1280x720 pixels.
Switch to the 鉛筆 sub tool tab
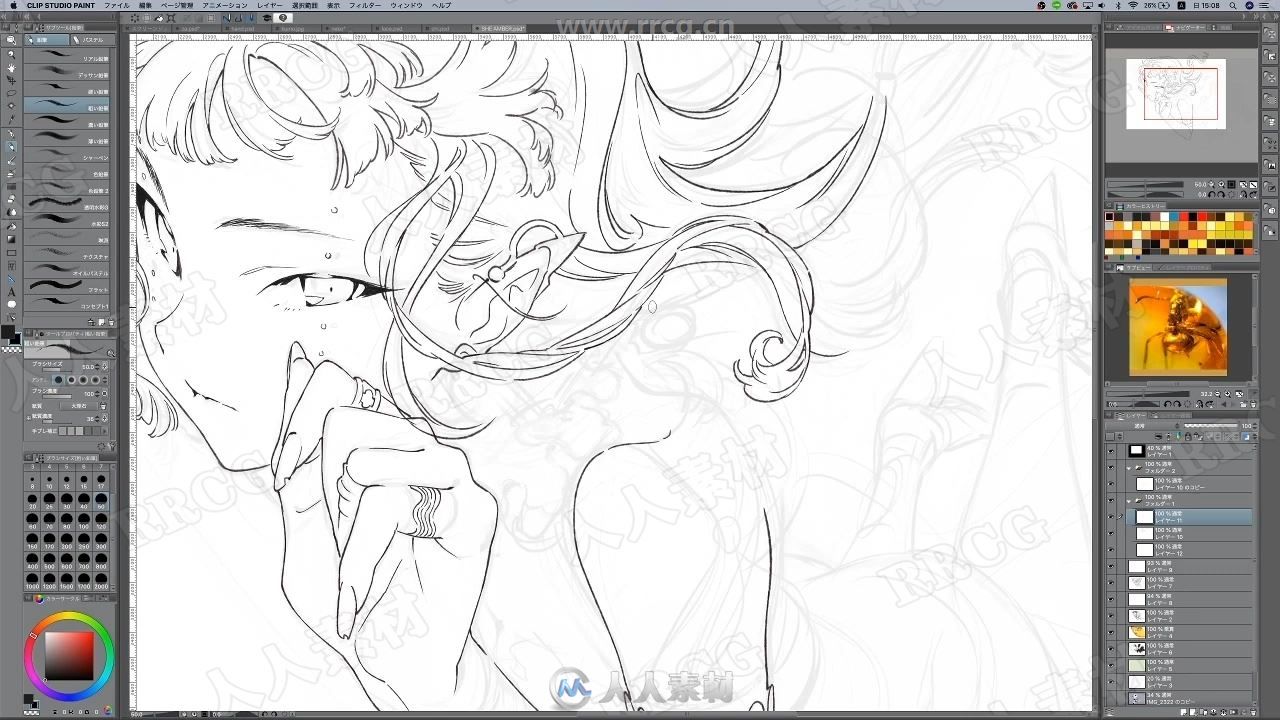click(47, 40)
